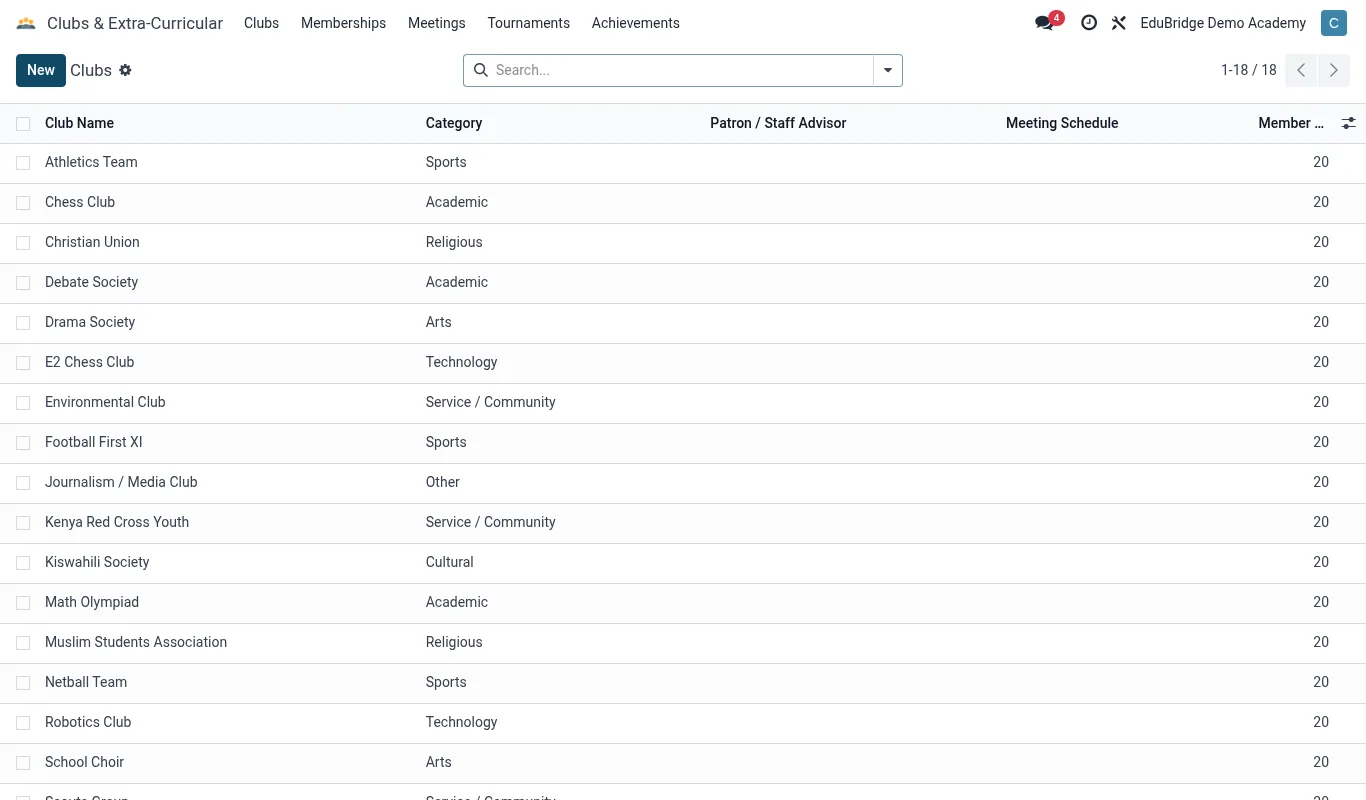The image size is (1366, 800).
Task: Click the gear icon next to Clubs
Action: pyautogui.click(x=125, y=70)
